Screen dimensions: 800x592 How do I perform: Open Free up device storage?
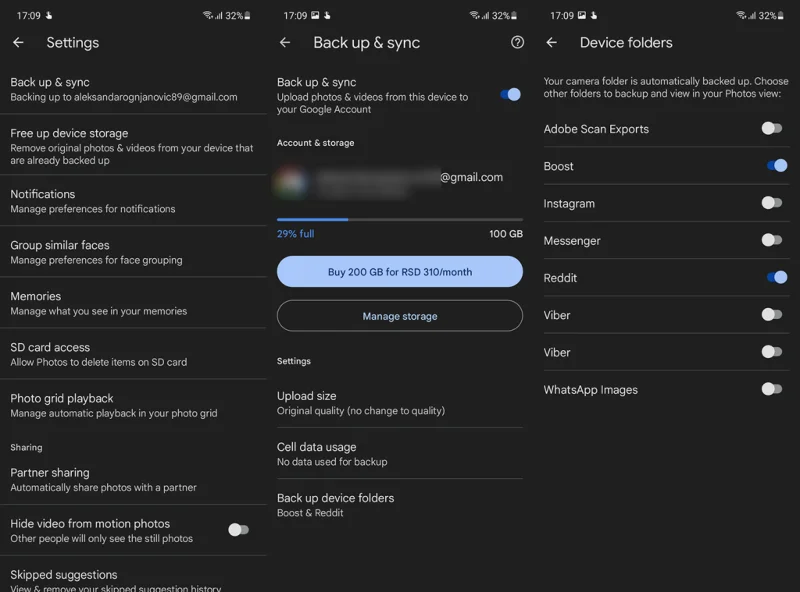(x=133, y=145)
